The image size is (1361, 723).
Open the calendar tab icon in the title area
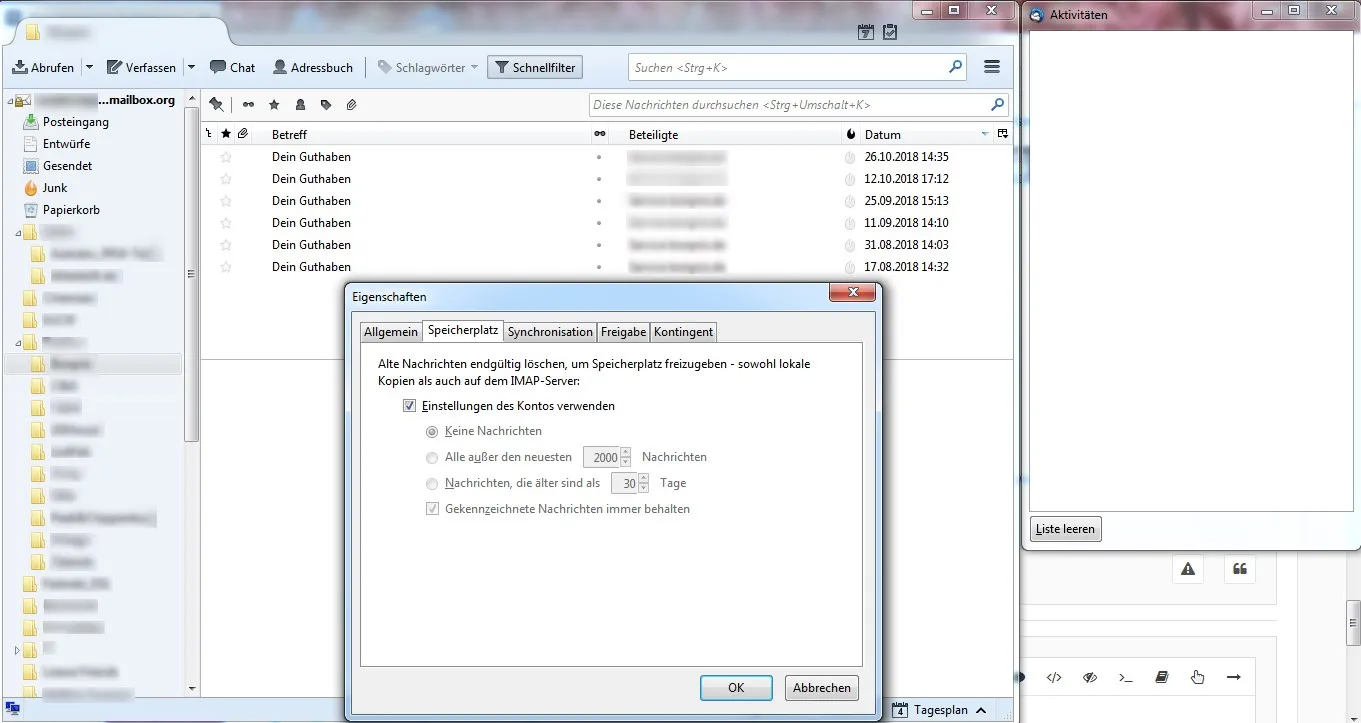click(x=866, y=33)
